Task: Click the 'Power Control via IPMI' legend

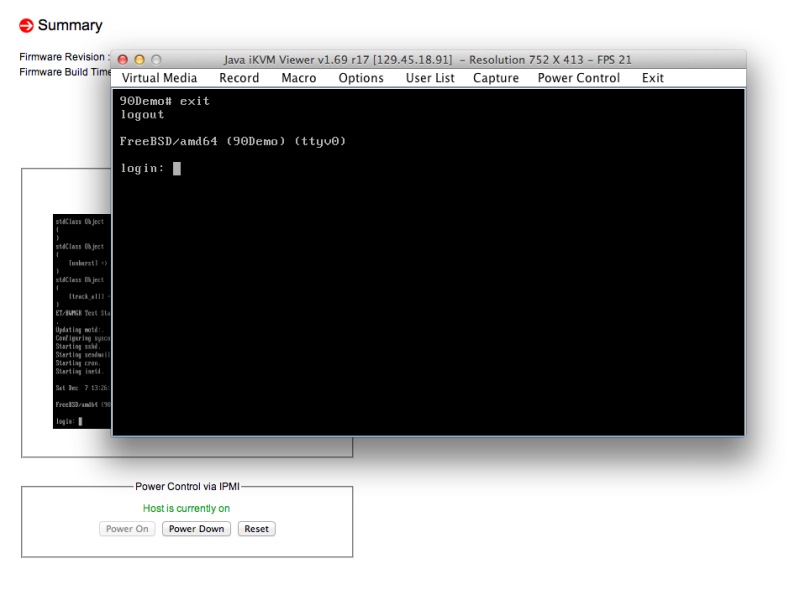Action: [x=187, y=486]
